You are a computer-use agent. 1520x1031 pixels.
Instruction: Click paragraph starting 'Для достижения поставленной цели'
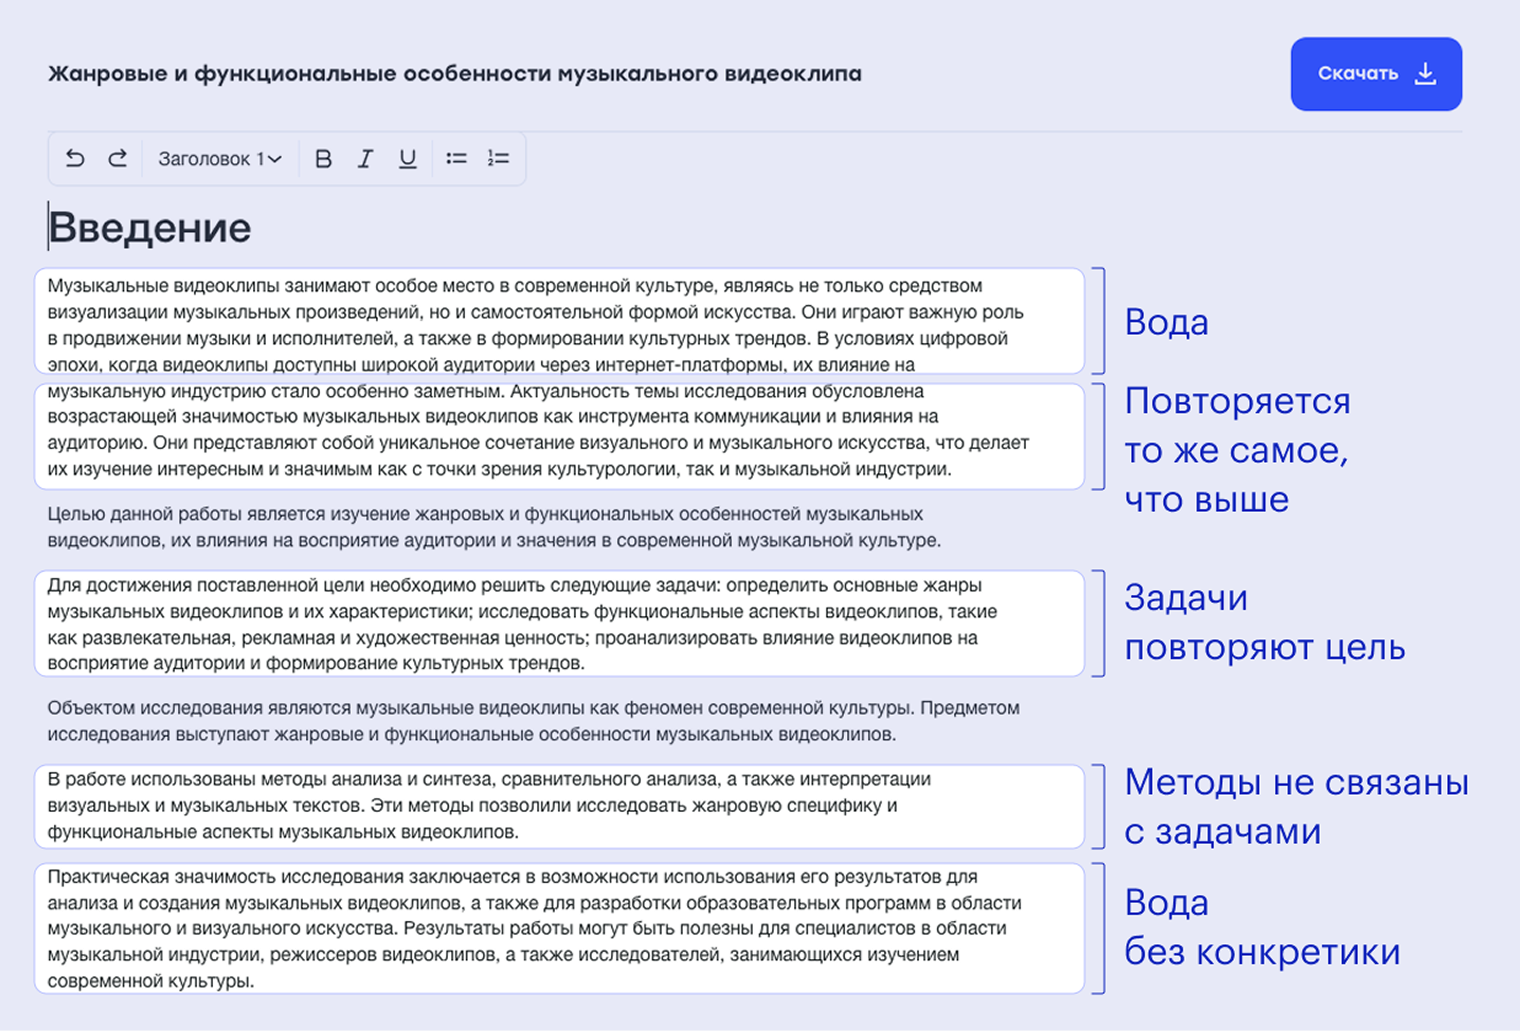click(522, 624)
